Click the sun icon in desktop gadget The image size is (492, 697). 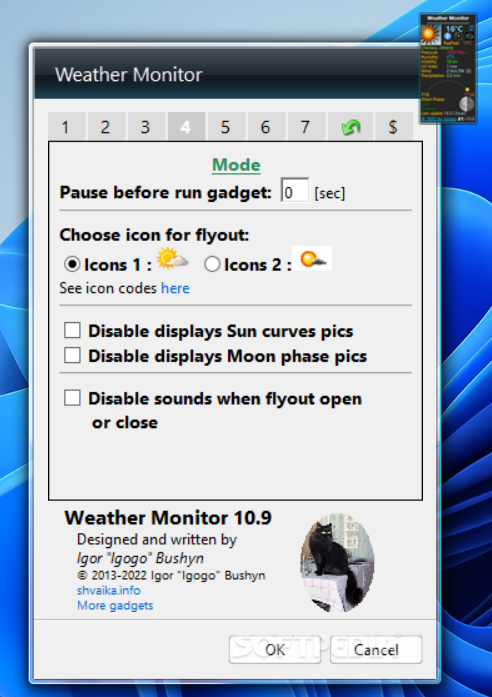pyautogui.click(x=430, y=34)
